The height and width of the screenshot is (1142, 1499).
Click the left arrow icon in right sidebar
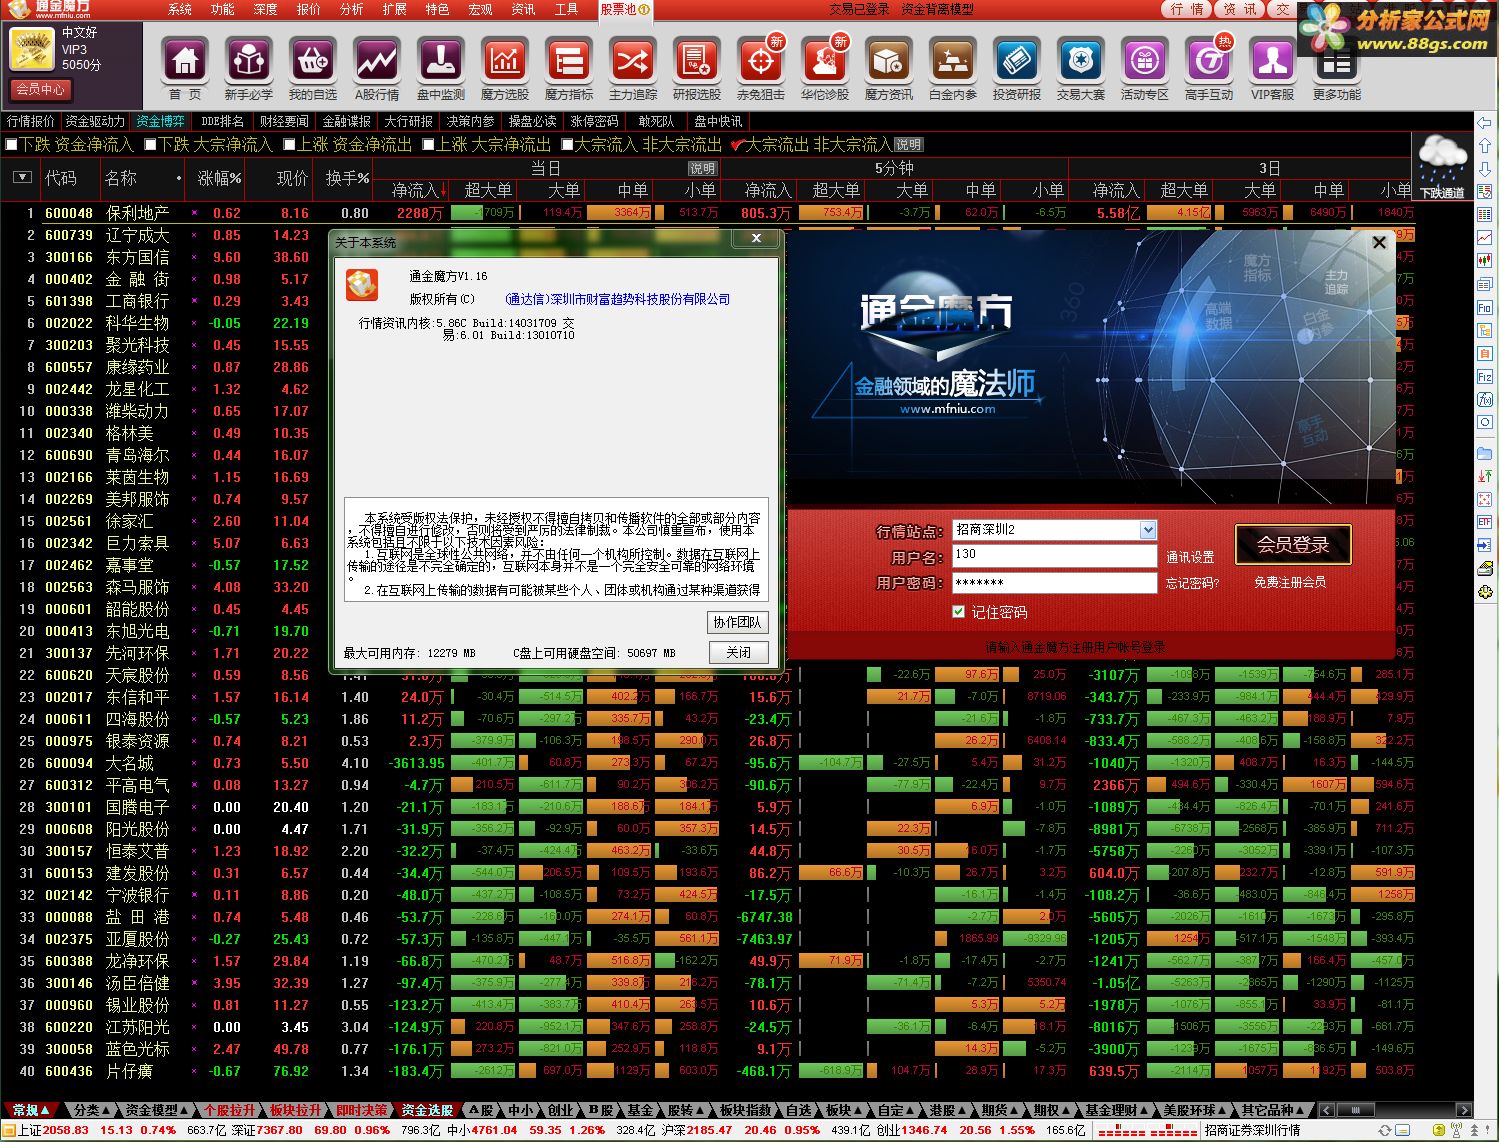tap(1485, 122)
